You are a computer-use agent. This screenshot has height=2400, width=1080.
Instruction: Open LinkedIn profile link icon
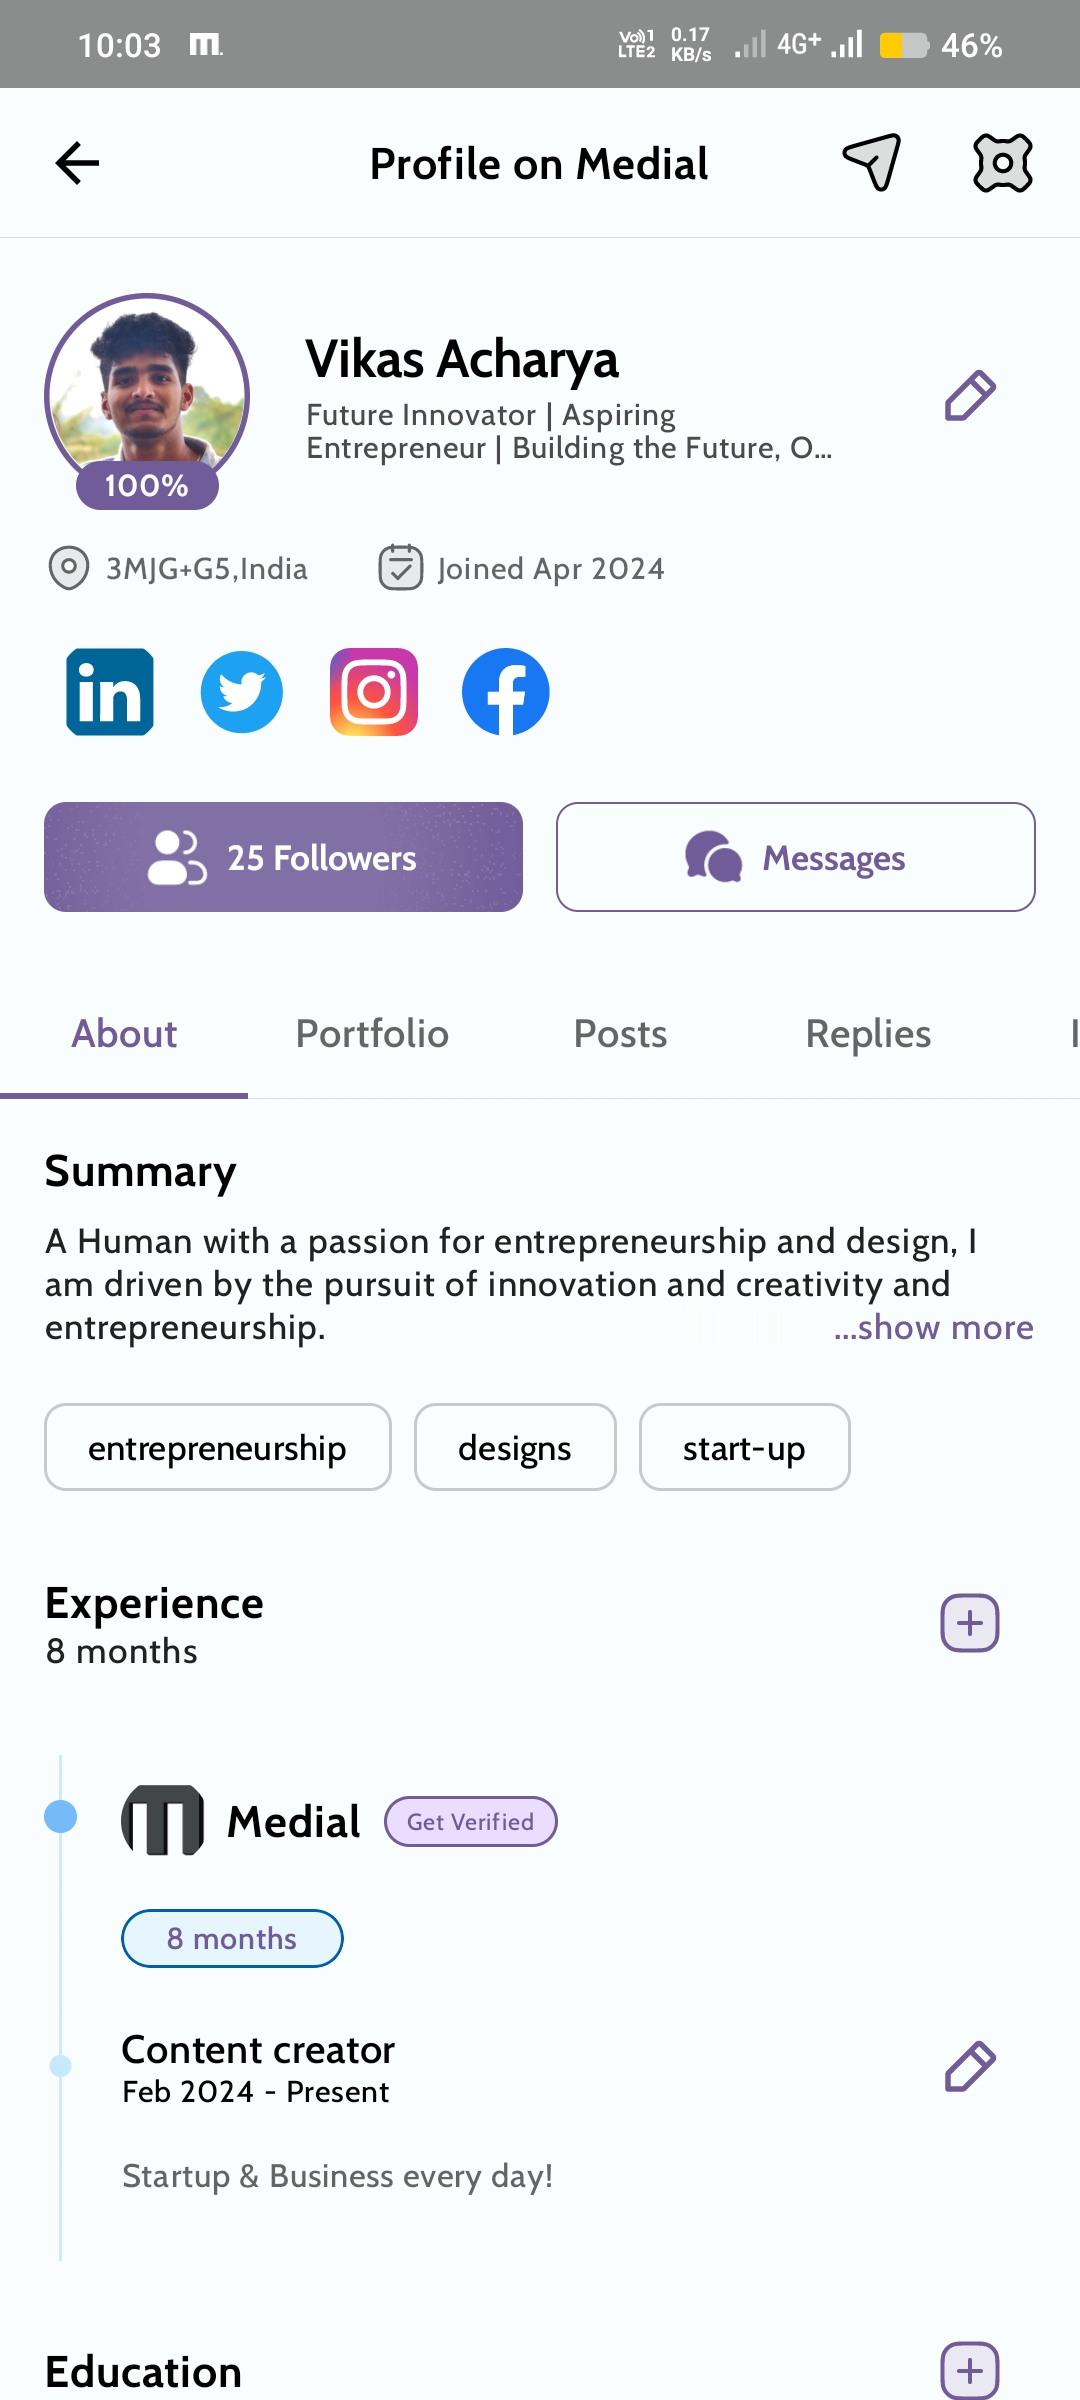[110, 692]
